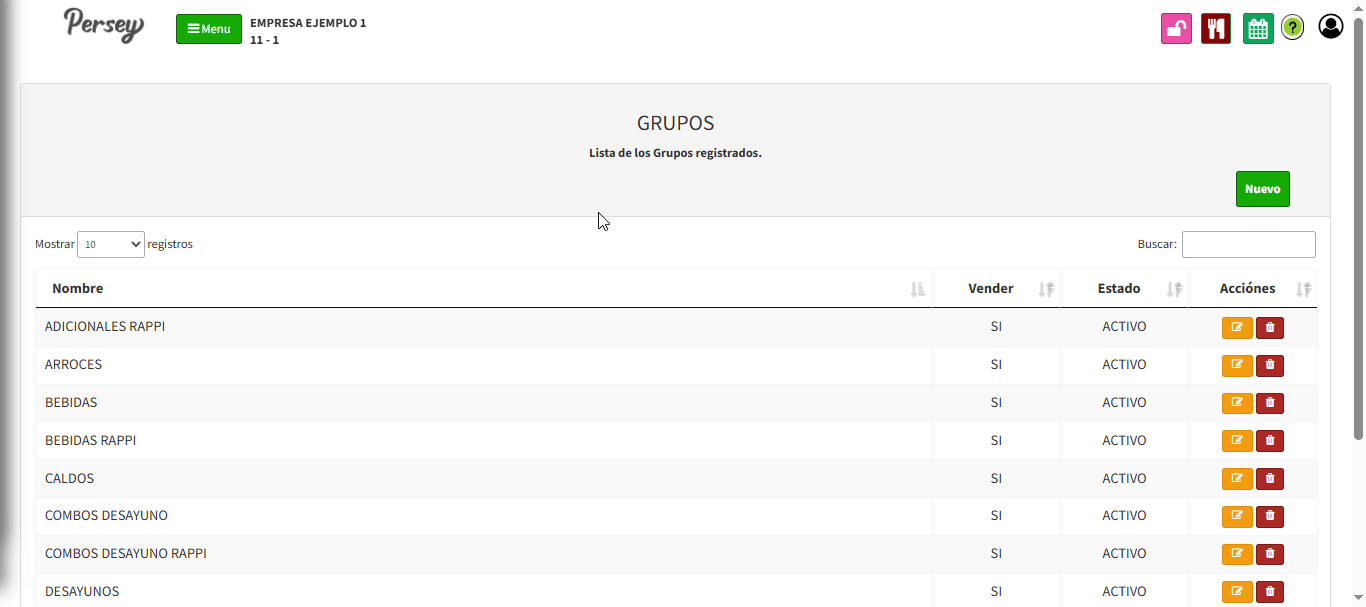Focus the Buscar search field
Viewport: 1366px width, 607px height.
coord(1248,244)
